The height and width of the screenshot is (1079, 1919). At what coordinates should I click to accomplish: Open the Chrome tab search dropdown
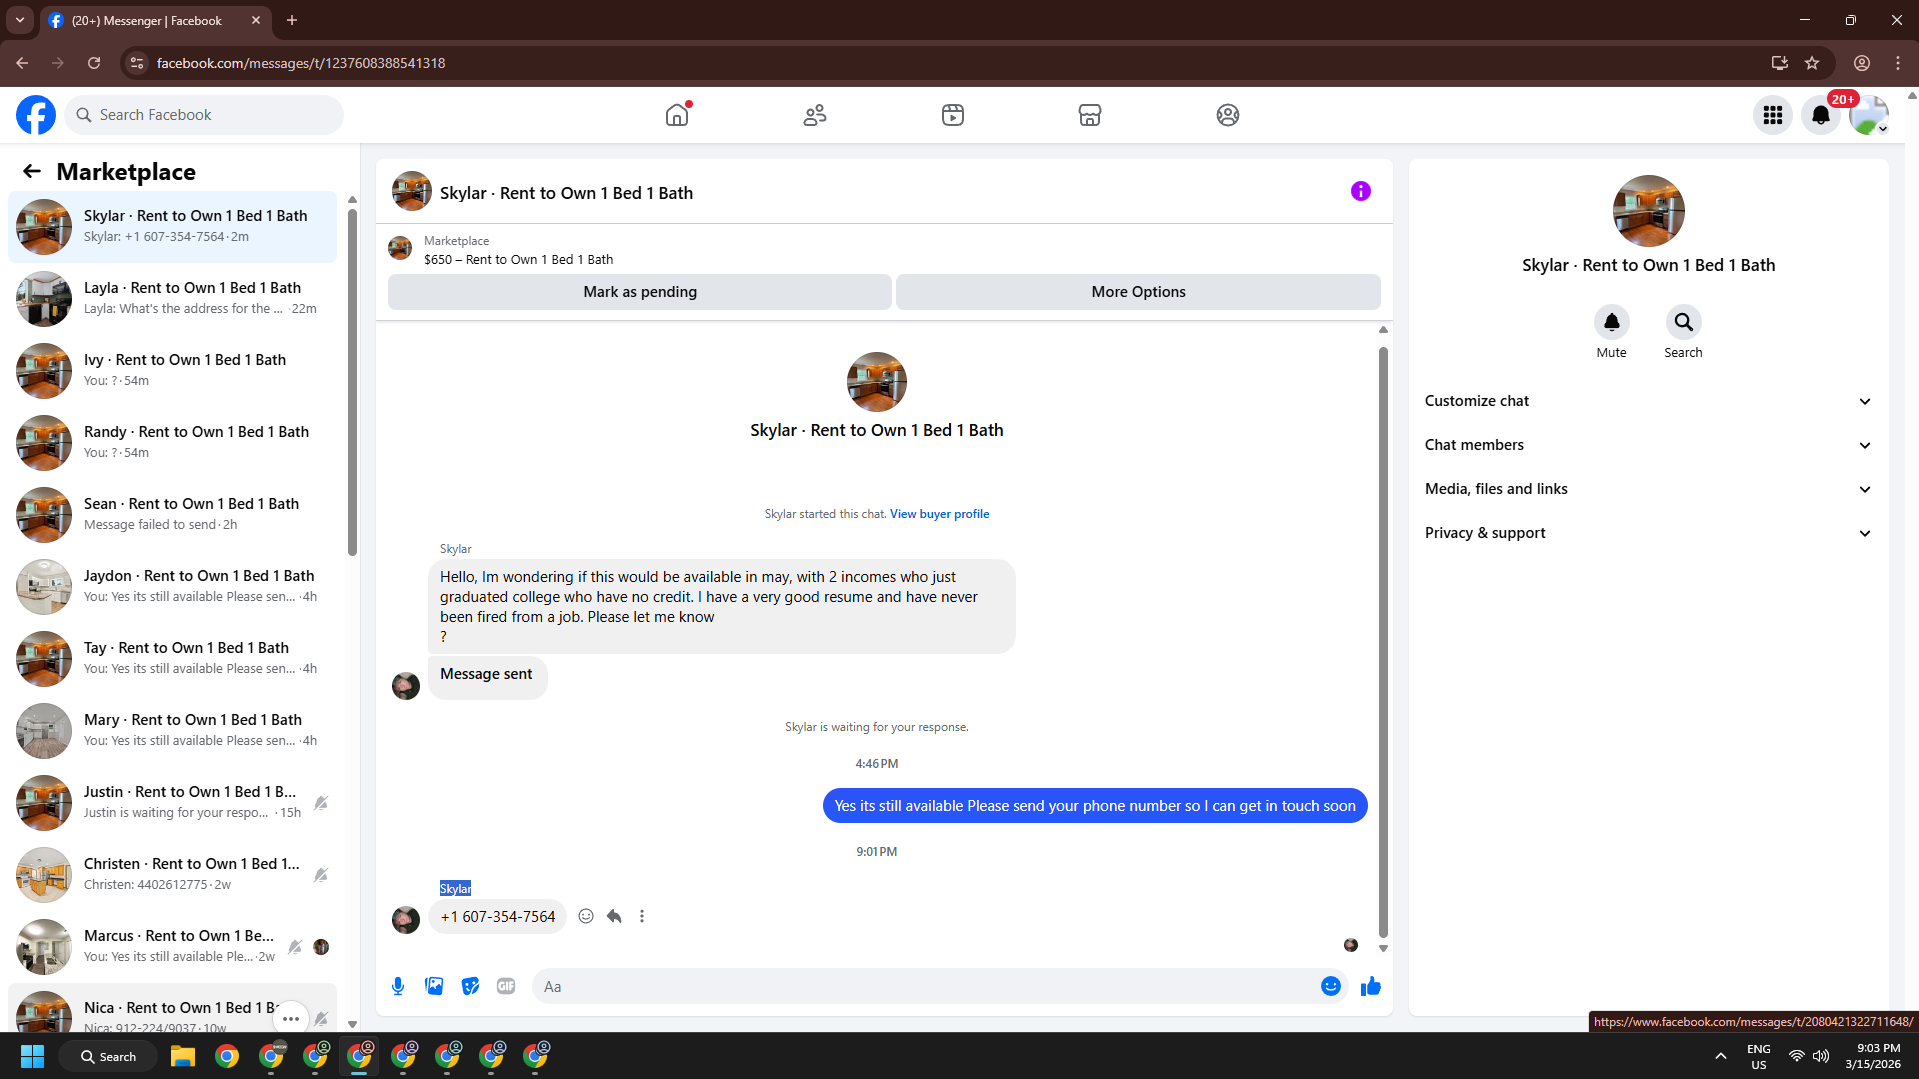pyautogui.click(x=20, y=20)
